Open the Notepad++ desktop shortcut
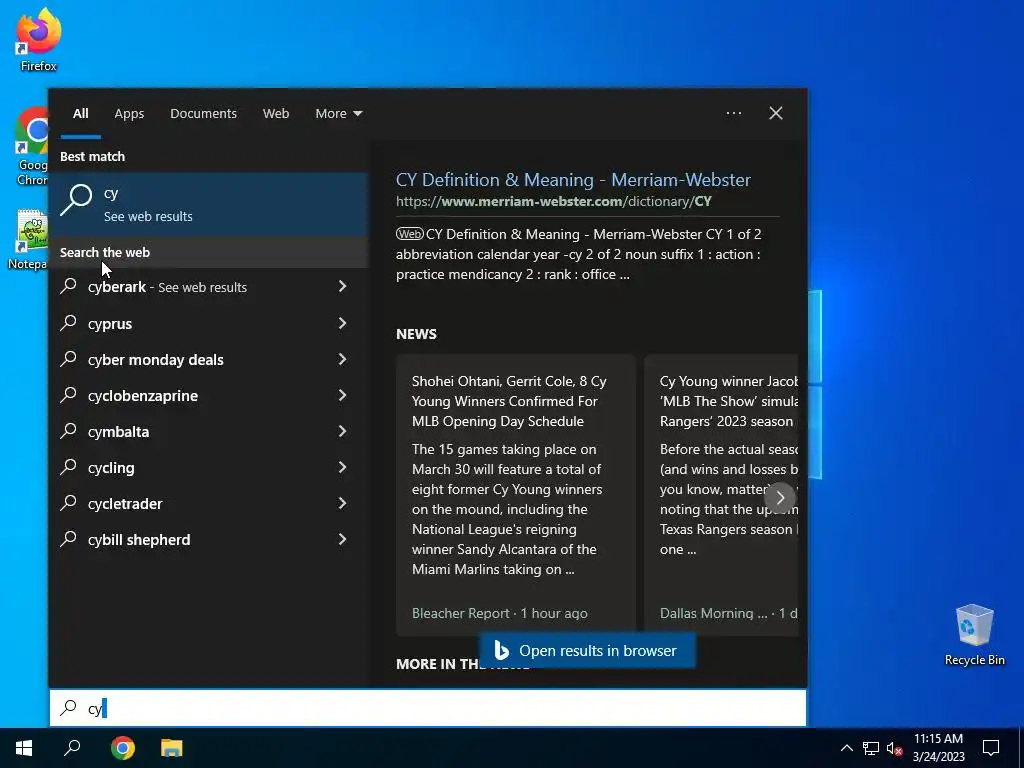This screenshot has width=1024, height=768. click(29, 240)
